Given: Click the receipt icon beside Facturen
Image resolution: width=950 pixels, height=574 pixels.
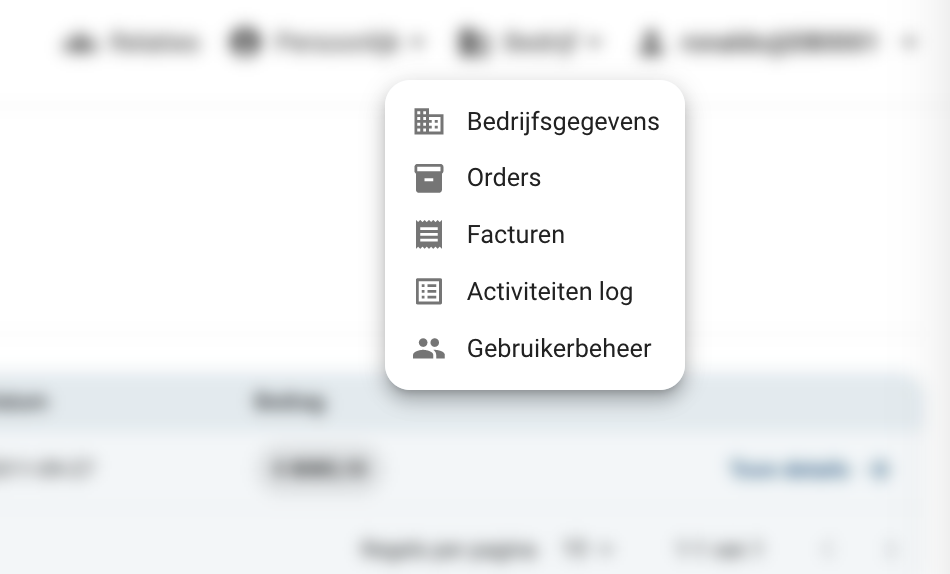Looking at the screenshot, I should pos(428,235).
